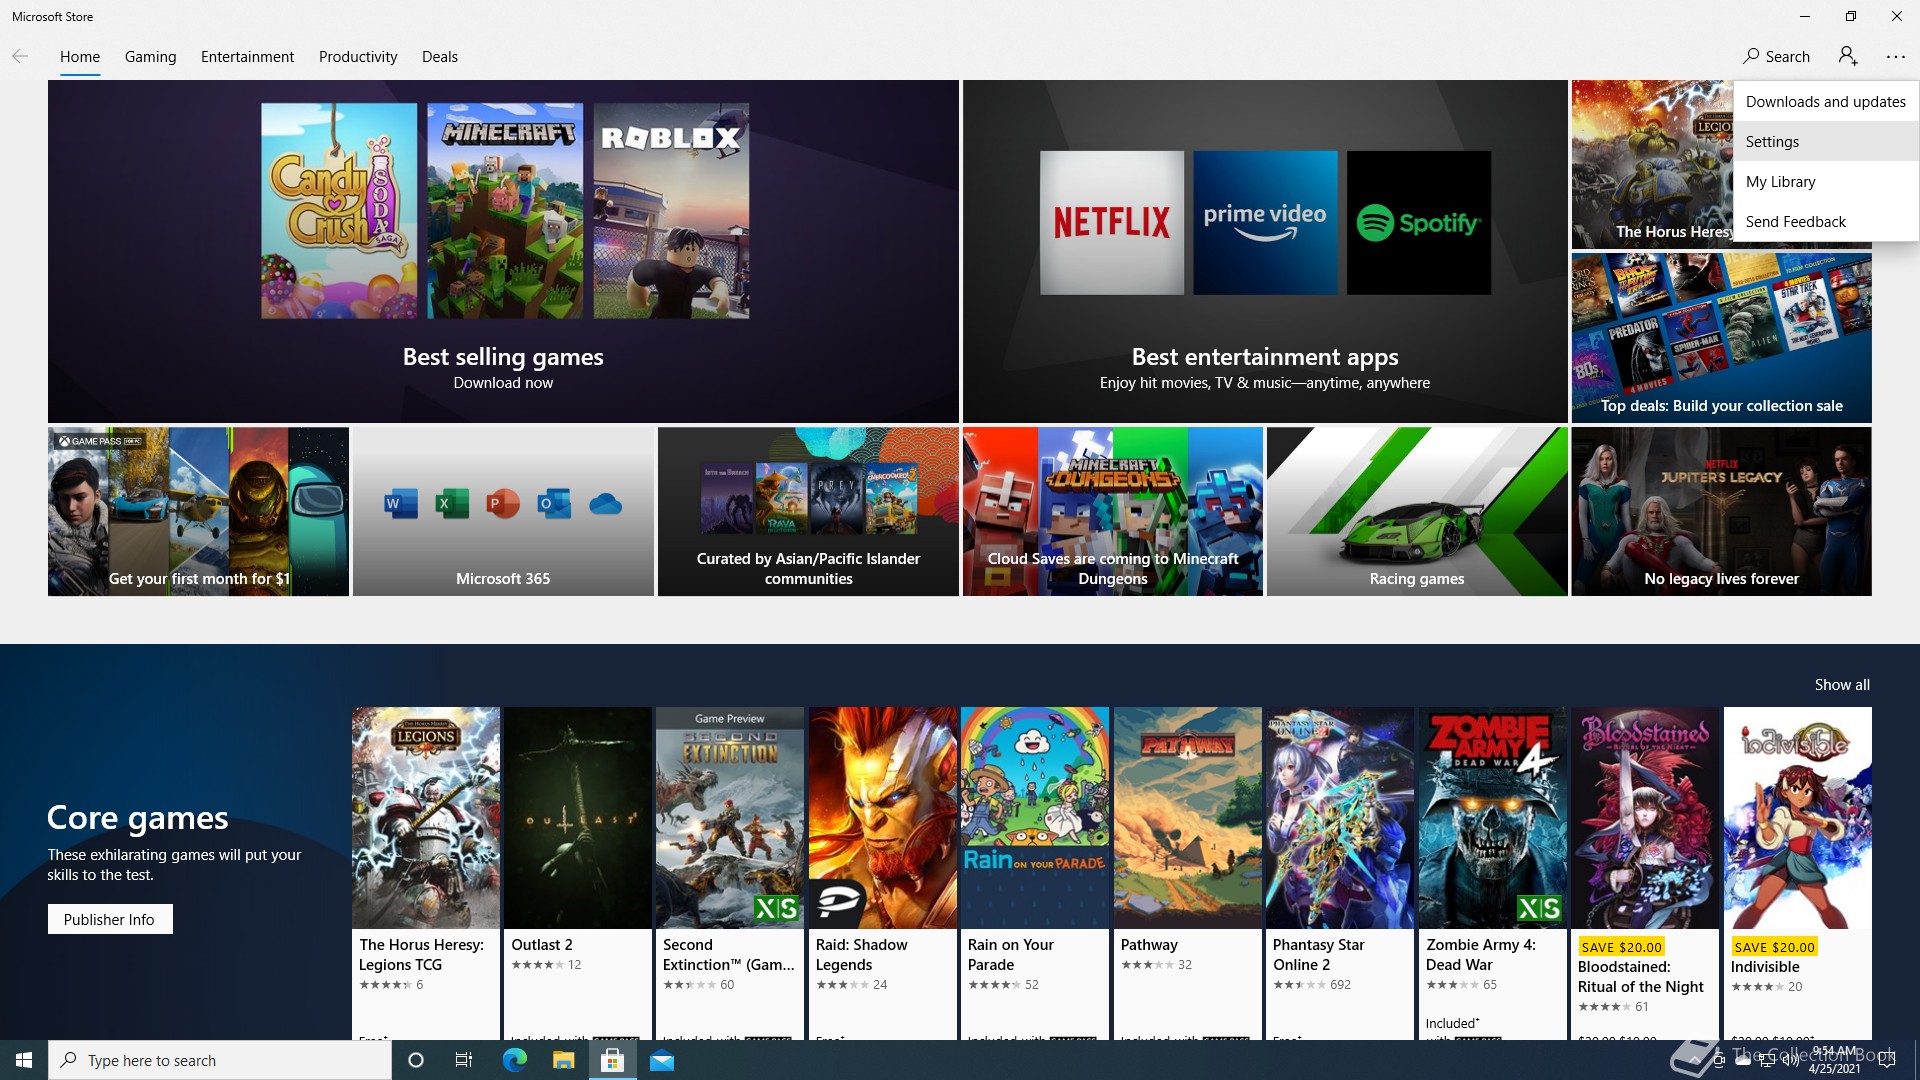Open Jupiter's Legacy promo tile

pyautogui.click(x=1721, y=512)
